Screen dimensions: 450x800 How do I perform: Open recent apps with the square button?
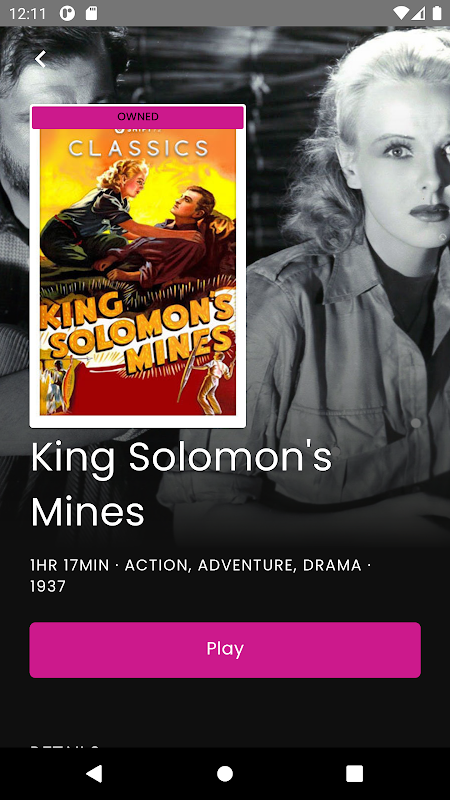click(355, 773)
